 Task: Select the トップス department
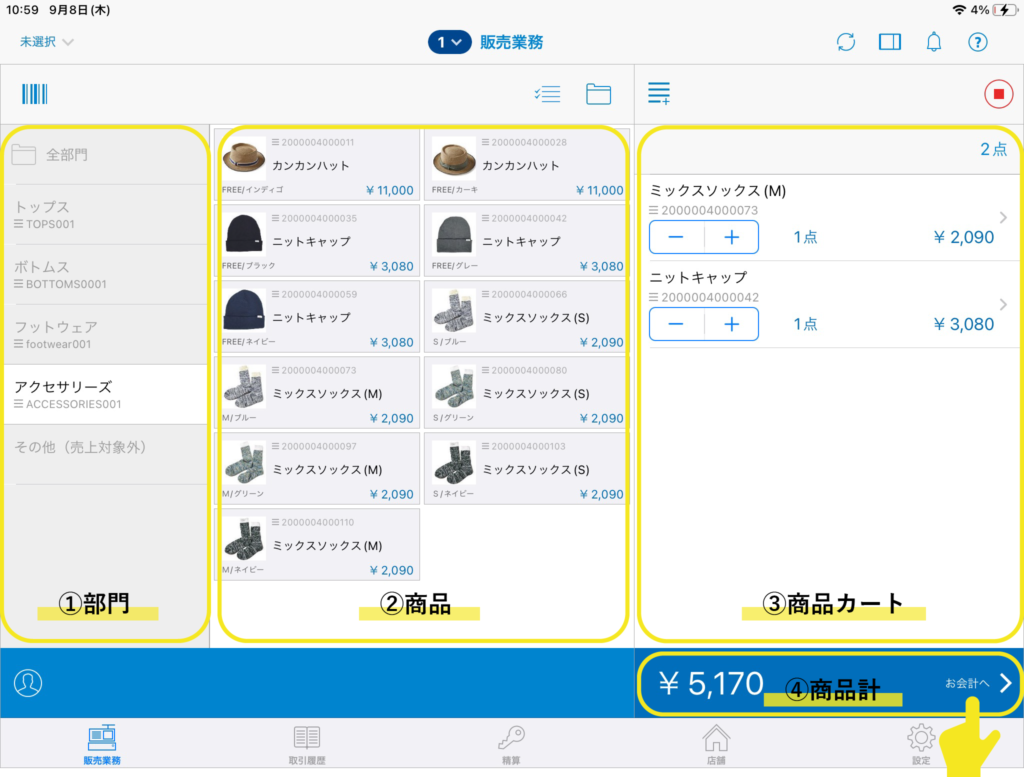pos(106,214)
